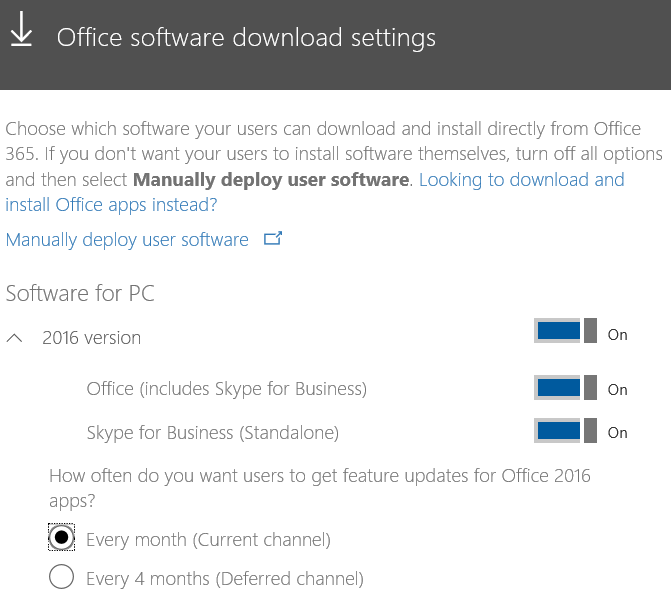Click the 'Software for PC' heading
The image size is (671, 606).
80,294
